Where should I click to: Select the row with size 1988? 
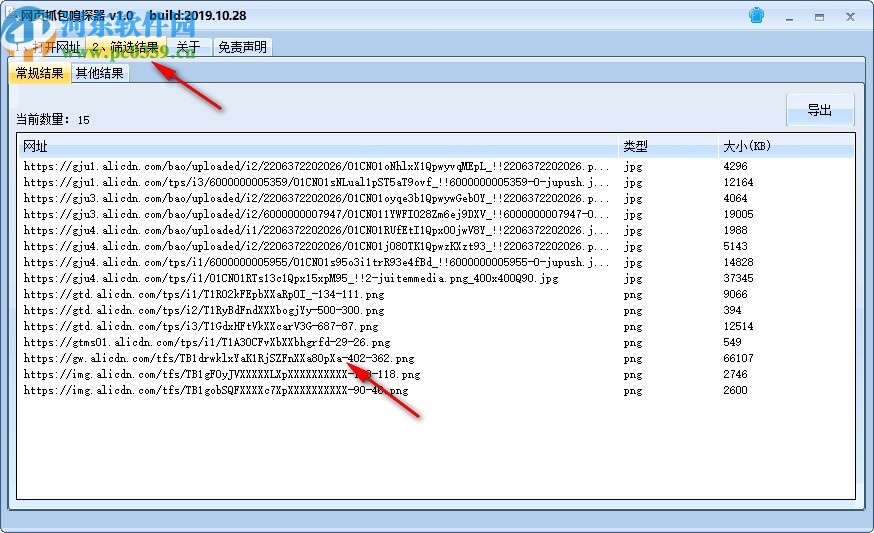435,230
